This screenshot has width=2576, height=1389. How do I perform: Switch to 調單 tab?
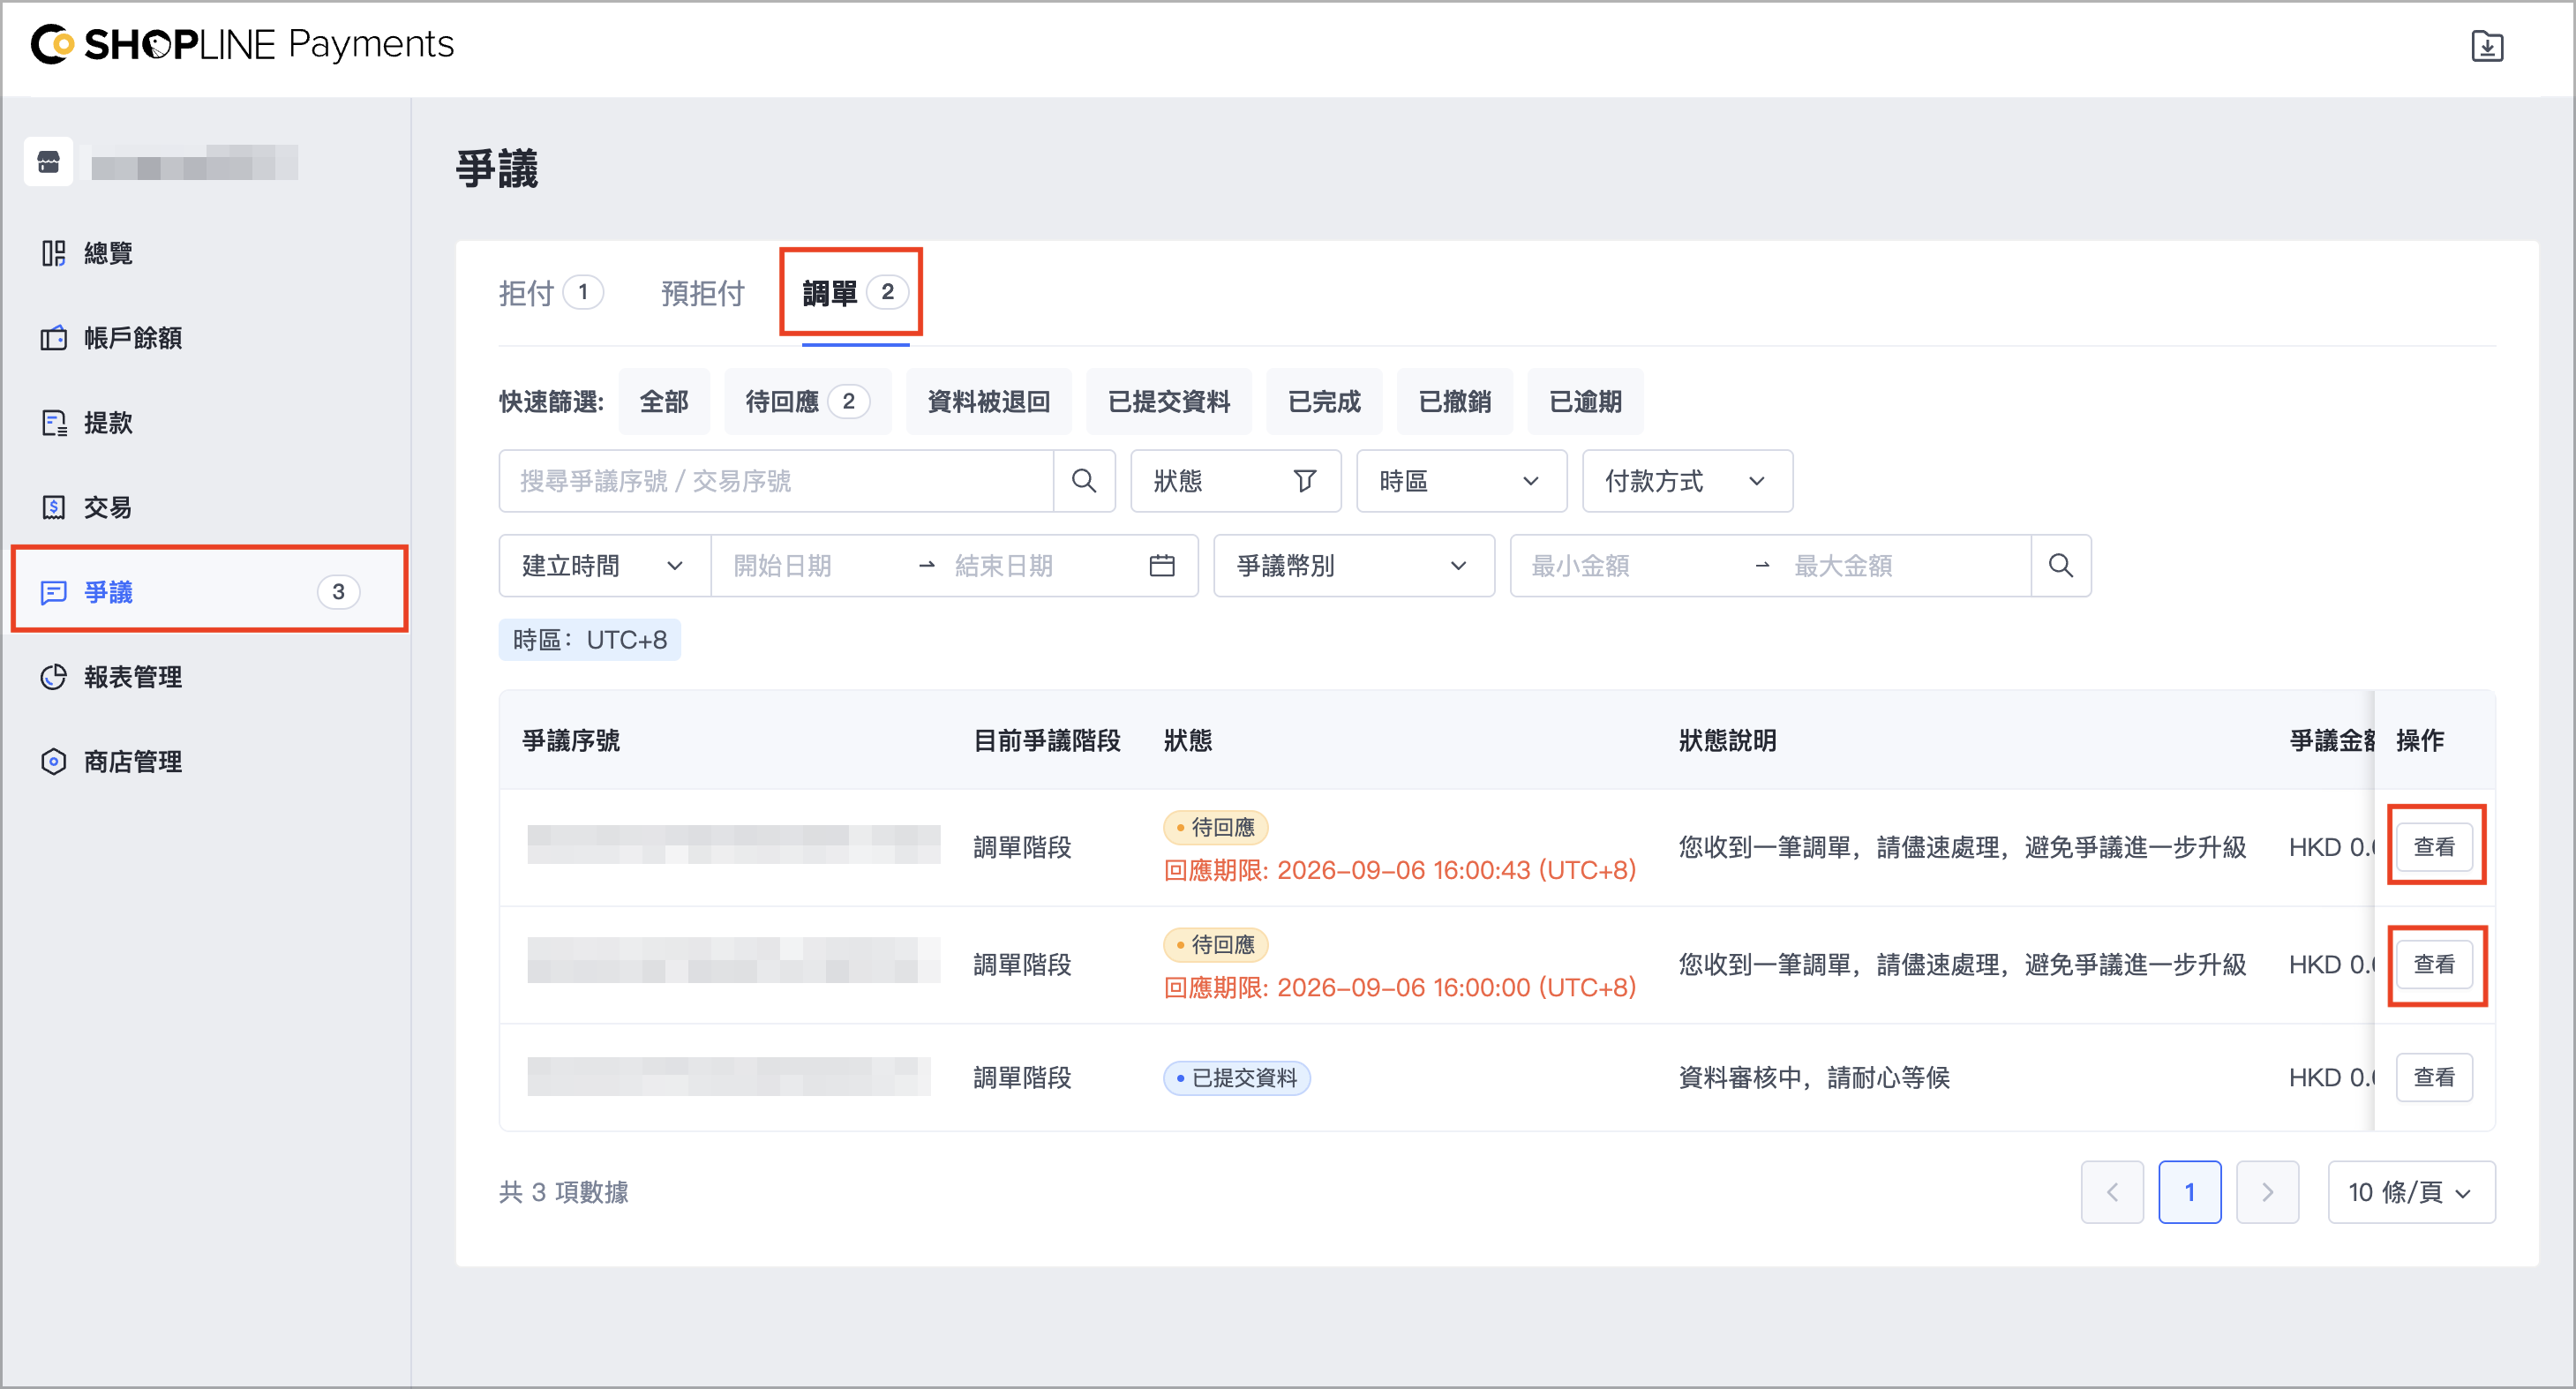(855, 293)
